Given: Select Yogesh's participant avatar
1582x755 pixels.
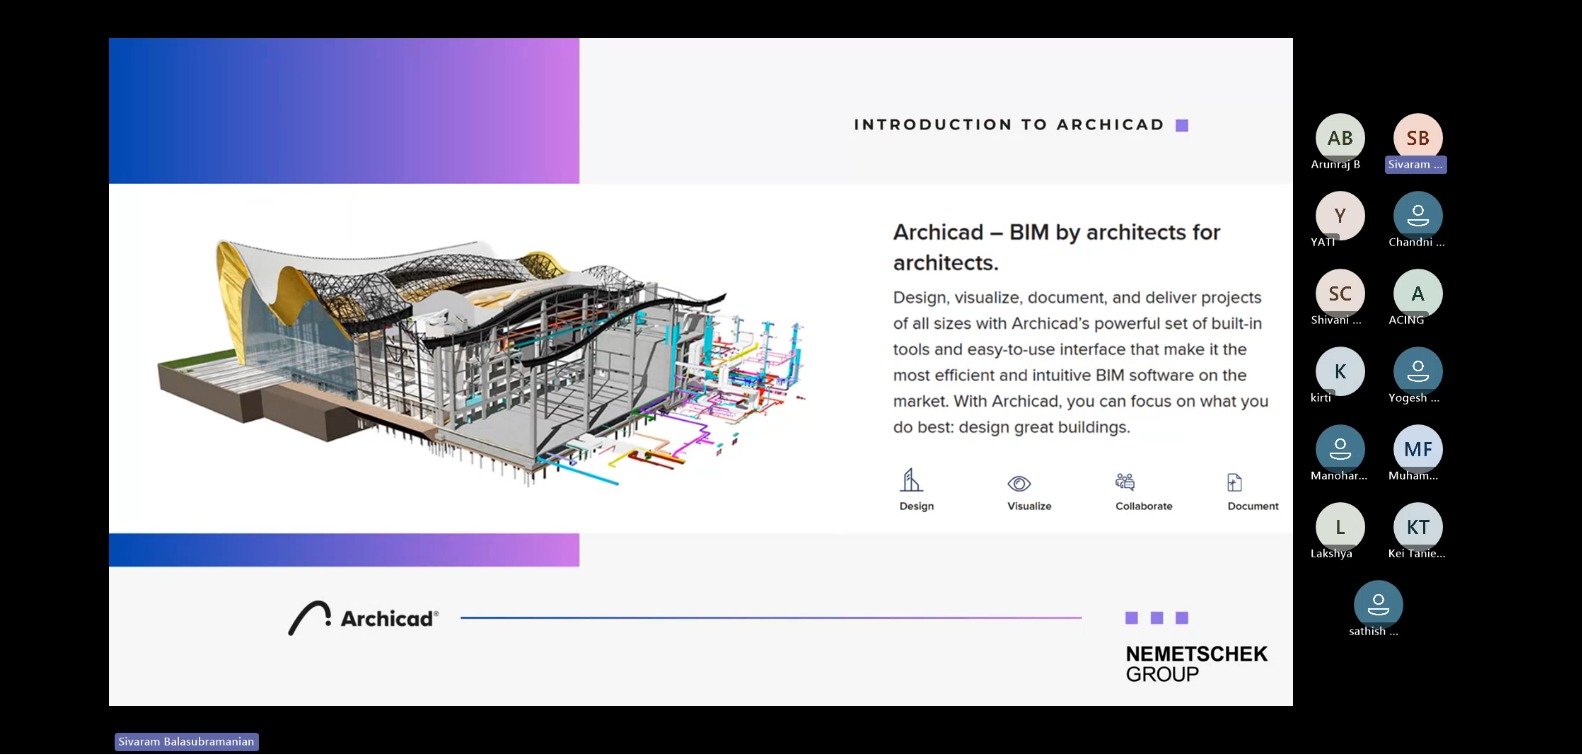Looking at the screenshot, I should (x=1417, y=371).
